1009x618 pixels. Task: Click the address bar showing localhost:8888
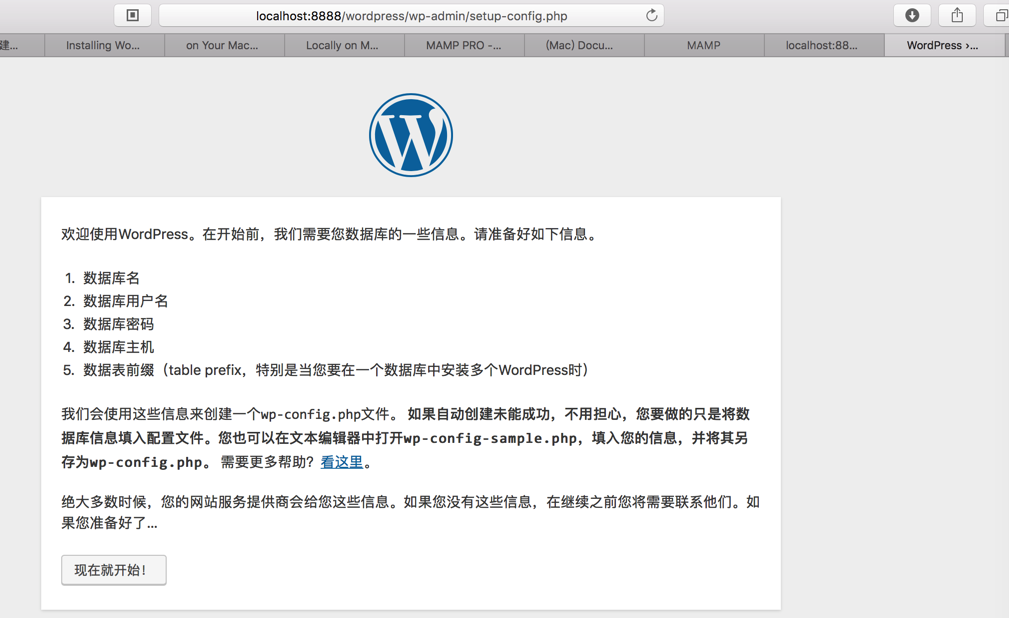point(411,15)
